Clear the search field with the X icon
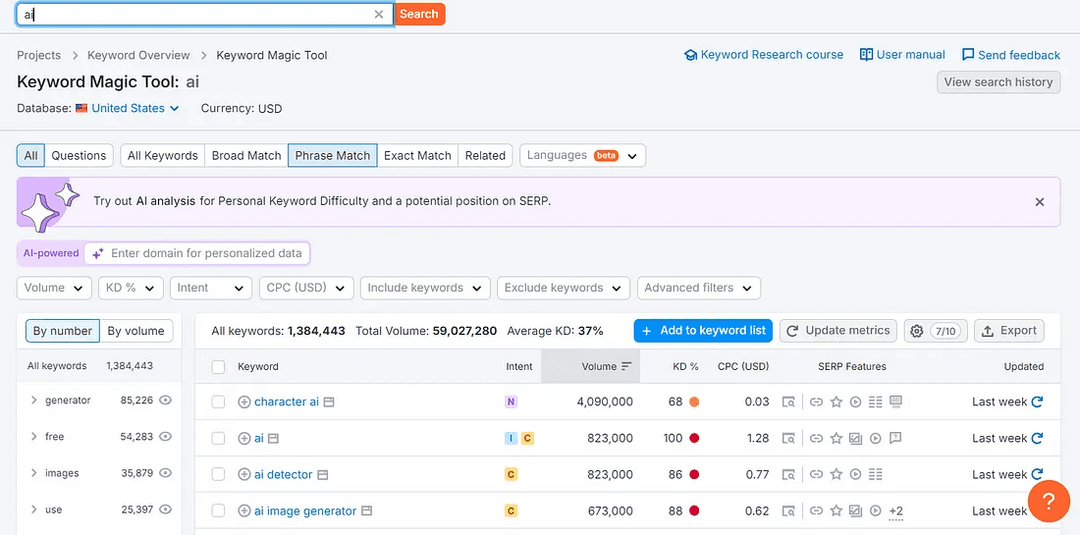The width and height of the screenshot is (1080, 535). click(379, 14)
